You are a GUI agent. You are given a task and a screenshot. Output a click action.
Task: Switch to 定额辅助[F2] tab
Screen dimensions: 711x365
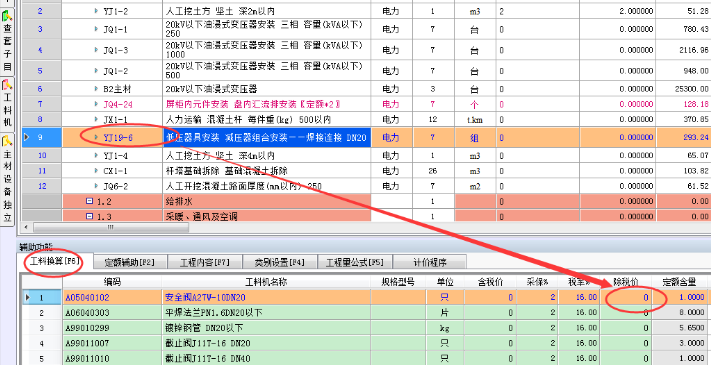click(x=130, y=262)
